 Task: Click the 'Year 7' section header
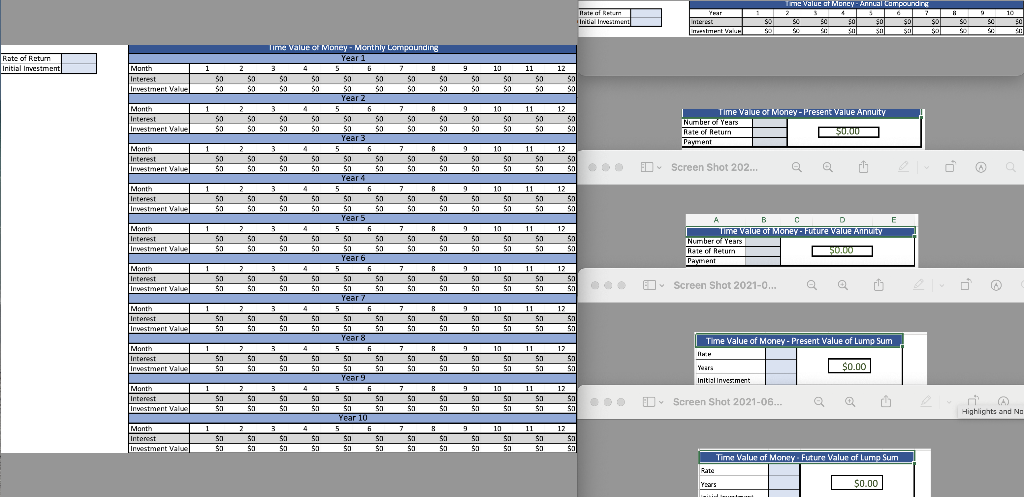click(x=353, y=298)
